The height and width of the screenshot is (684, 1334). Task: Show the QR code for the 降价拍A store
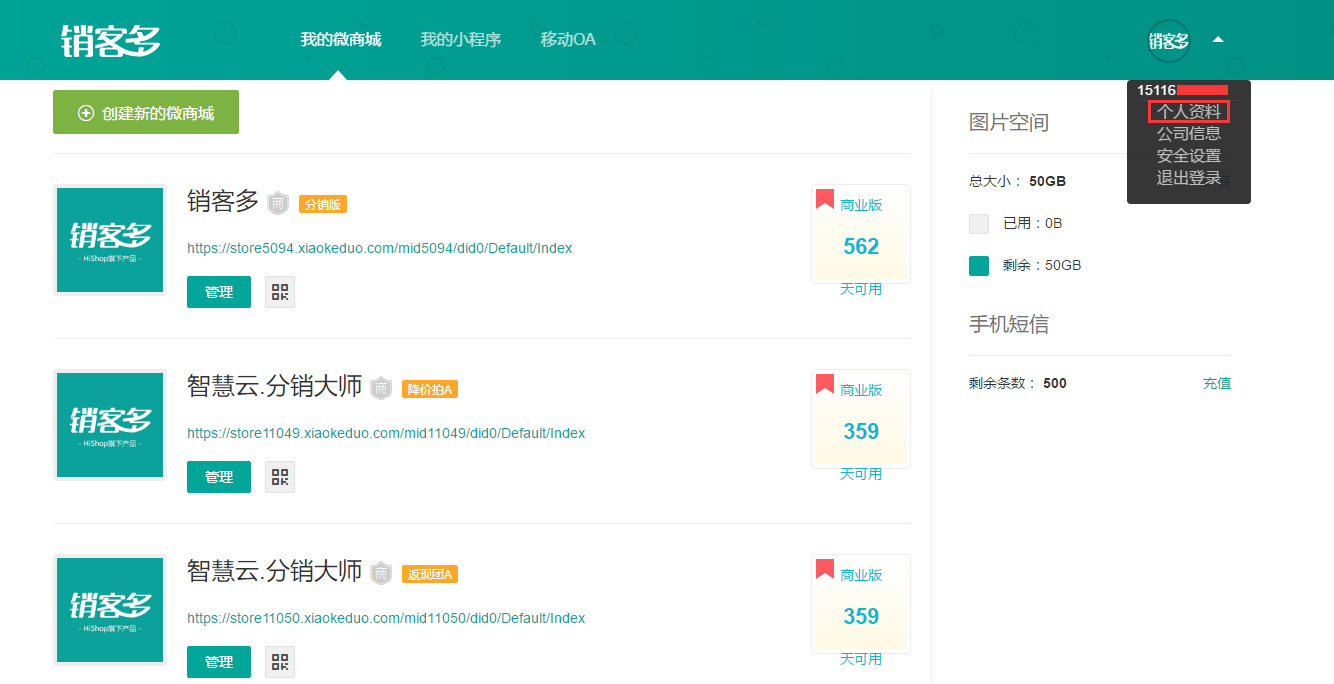(280, 477)
